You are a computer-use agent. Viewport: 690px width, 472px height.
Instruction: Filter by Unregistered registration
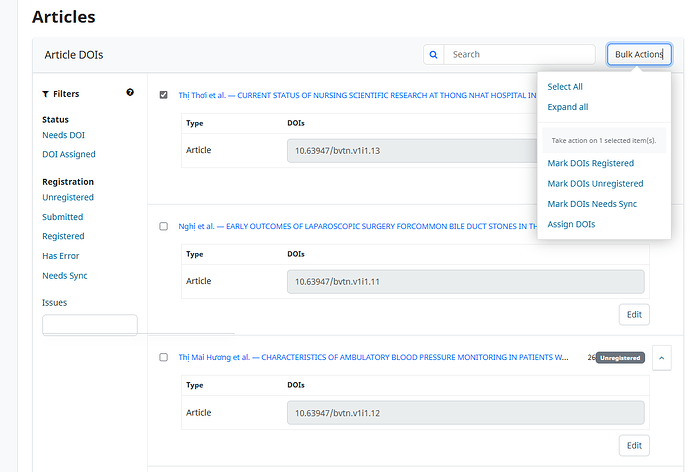(x=68, y=198)
